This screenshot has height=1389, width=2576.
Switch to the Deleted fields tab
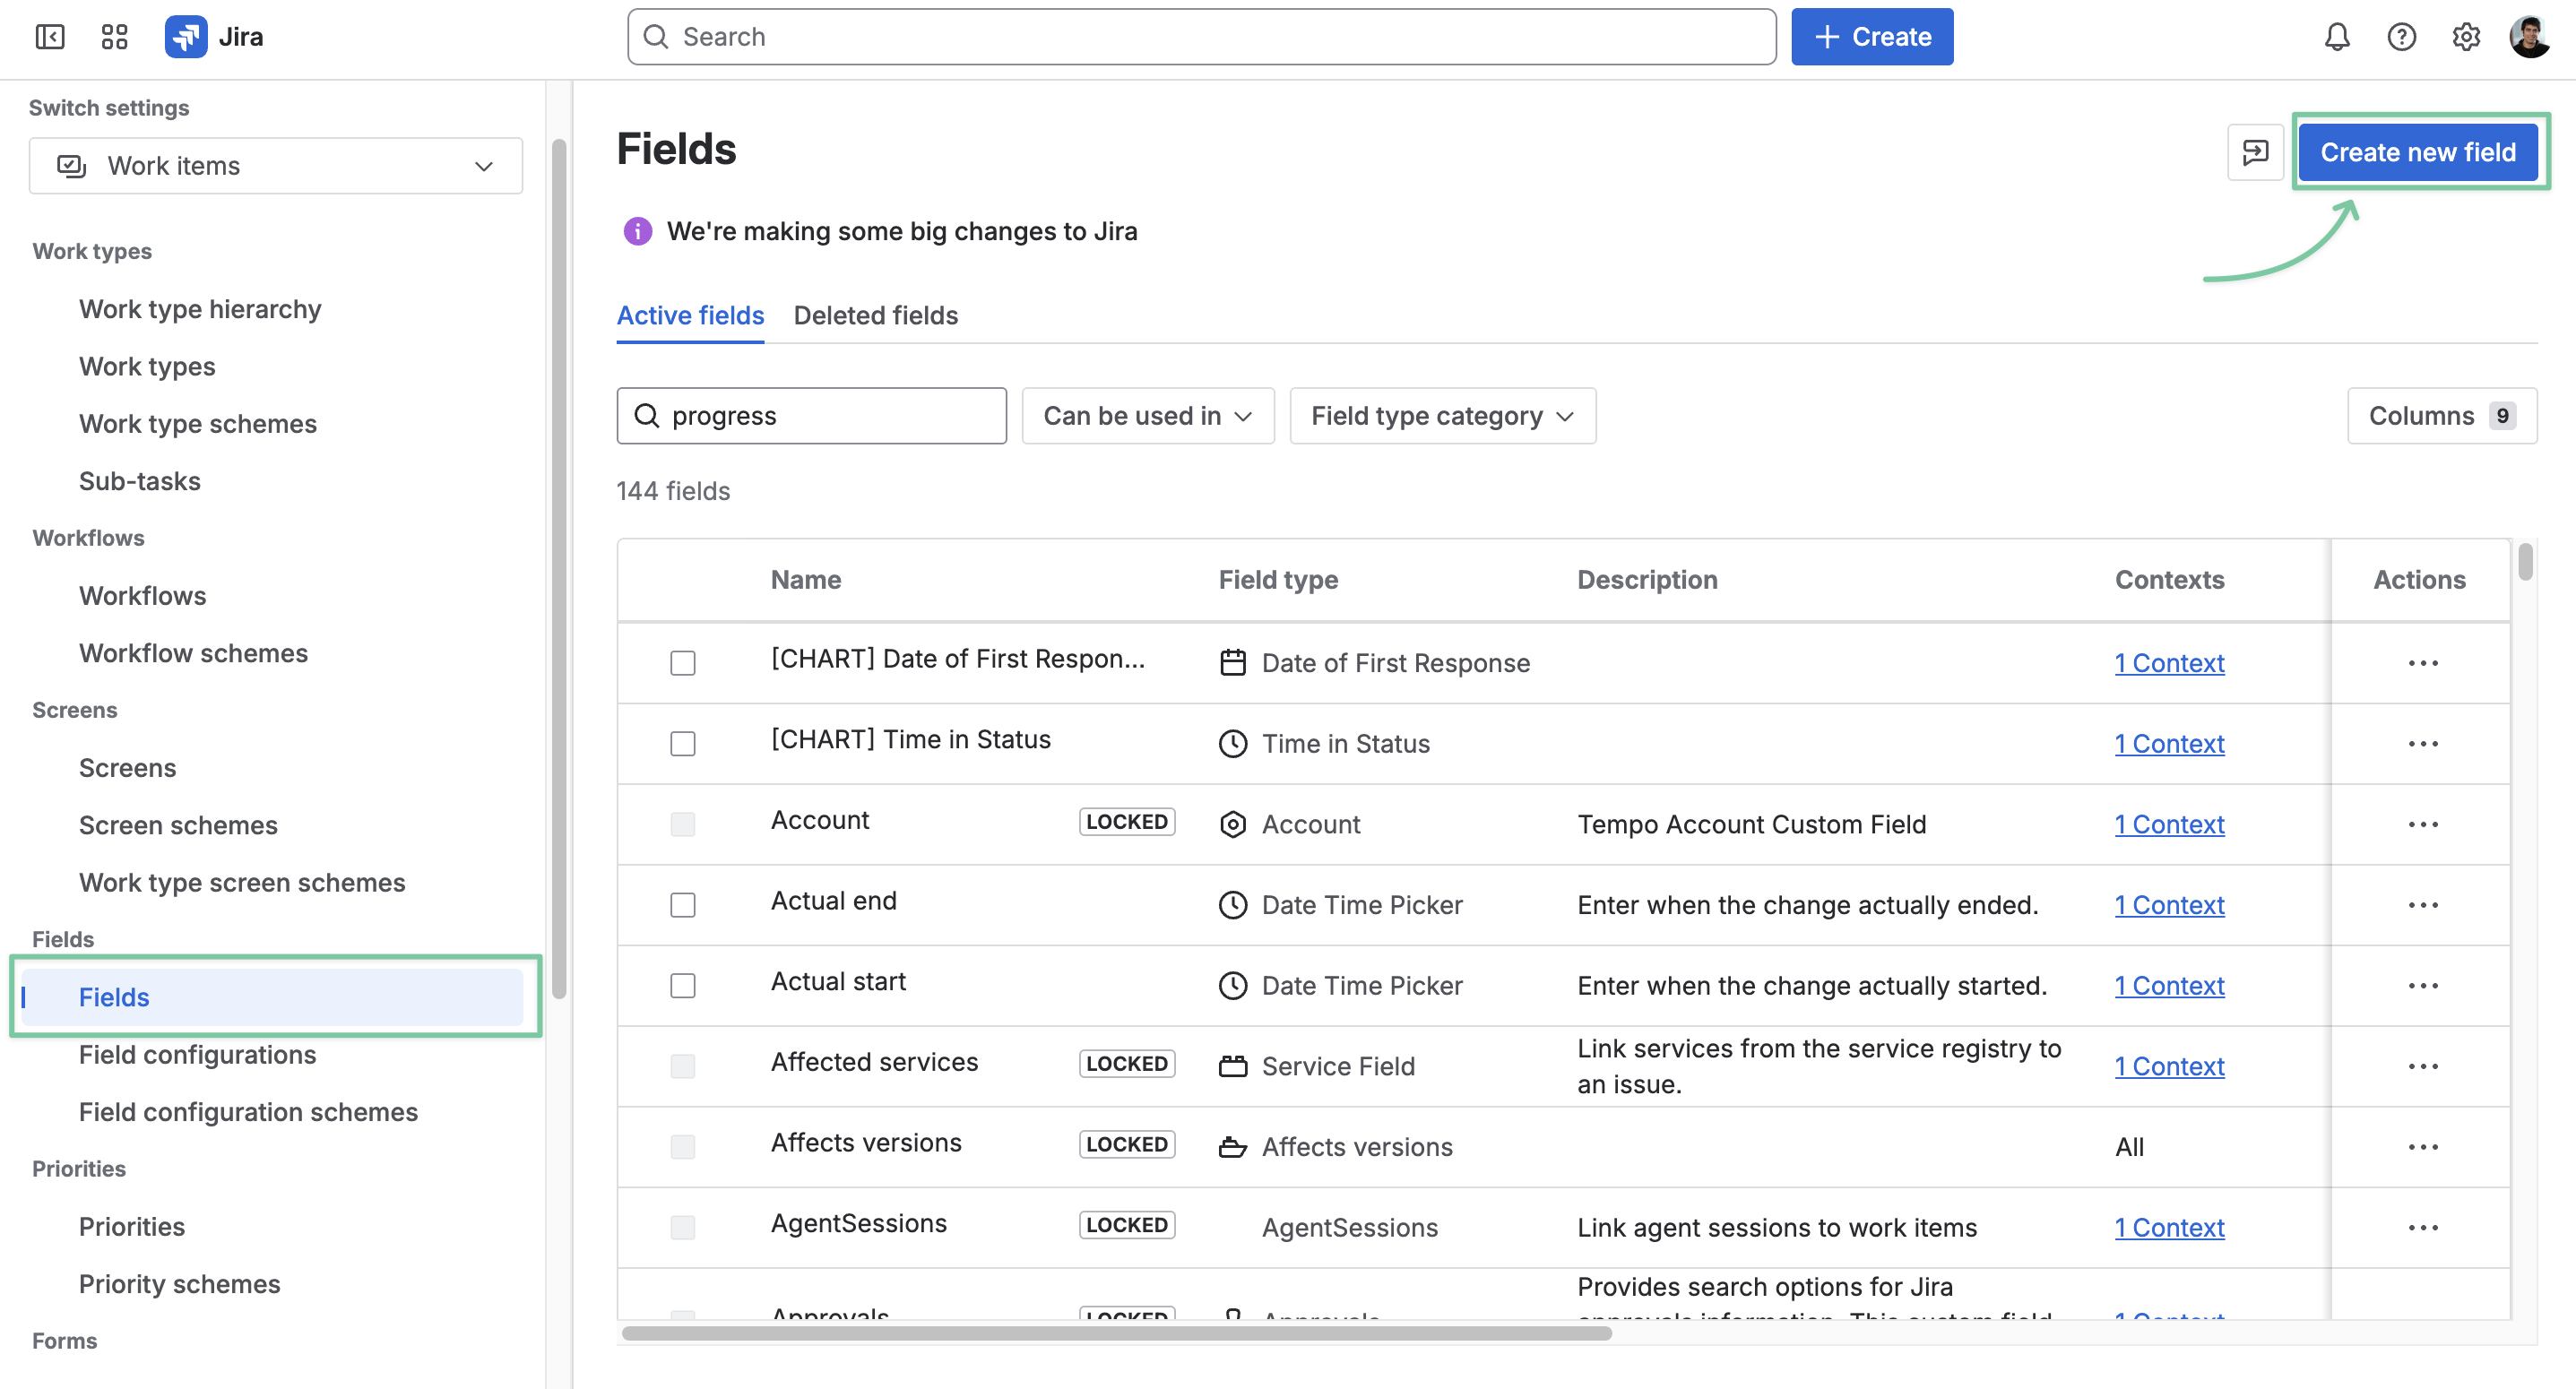pyautogui.click(x=875, y=316)
